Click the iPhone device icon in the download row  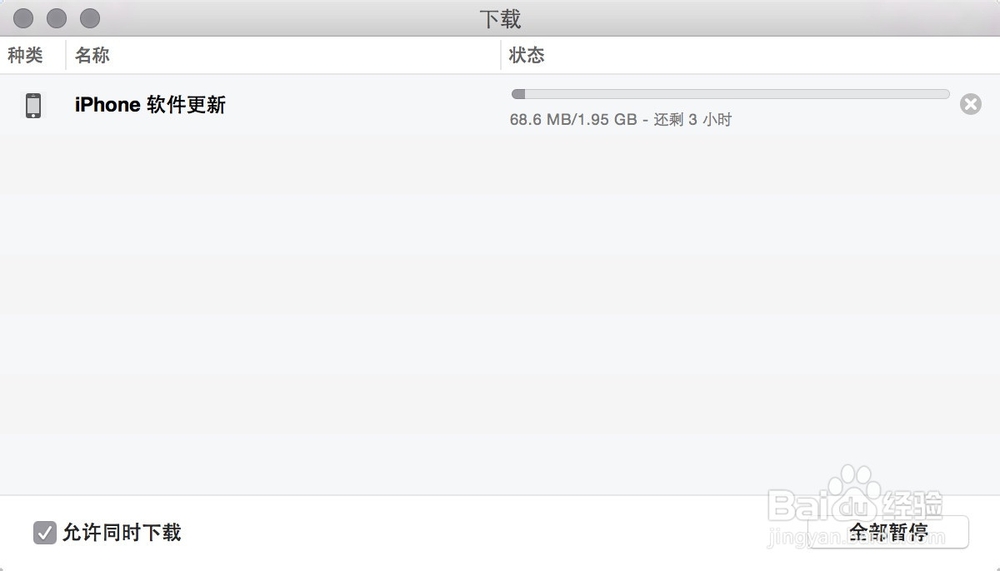pyautogui.click(x=33, y=105)
